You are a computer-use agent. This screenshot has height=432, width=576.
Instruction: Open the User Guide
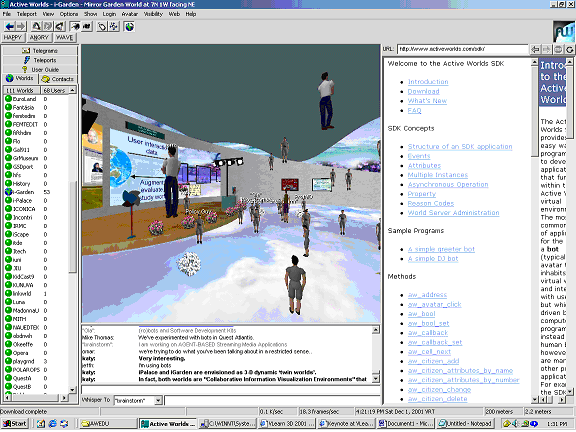coord(40,69)
